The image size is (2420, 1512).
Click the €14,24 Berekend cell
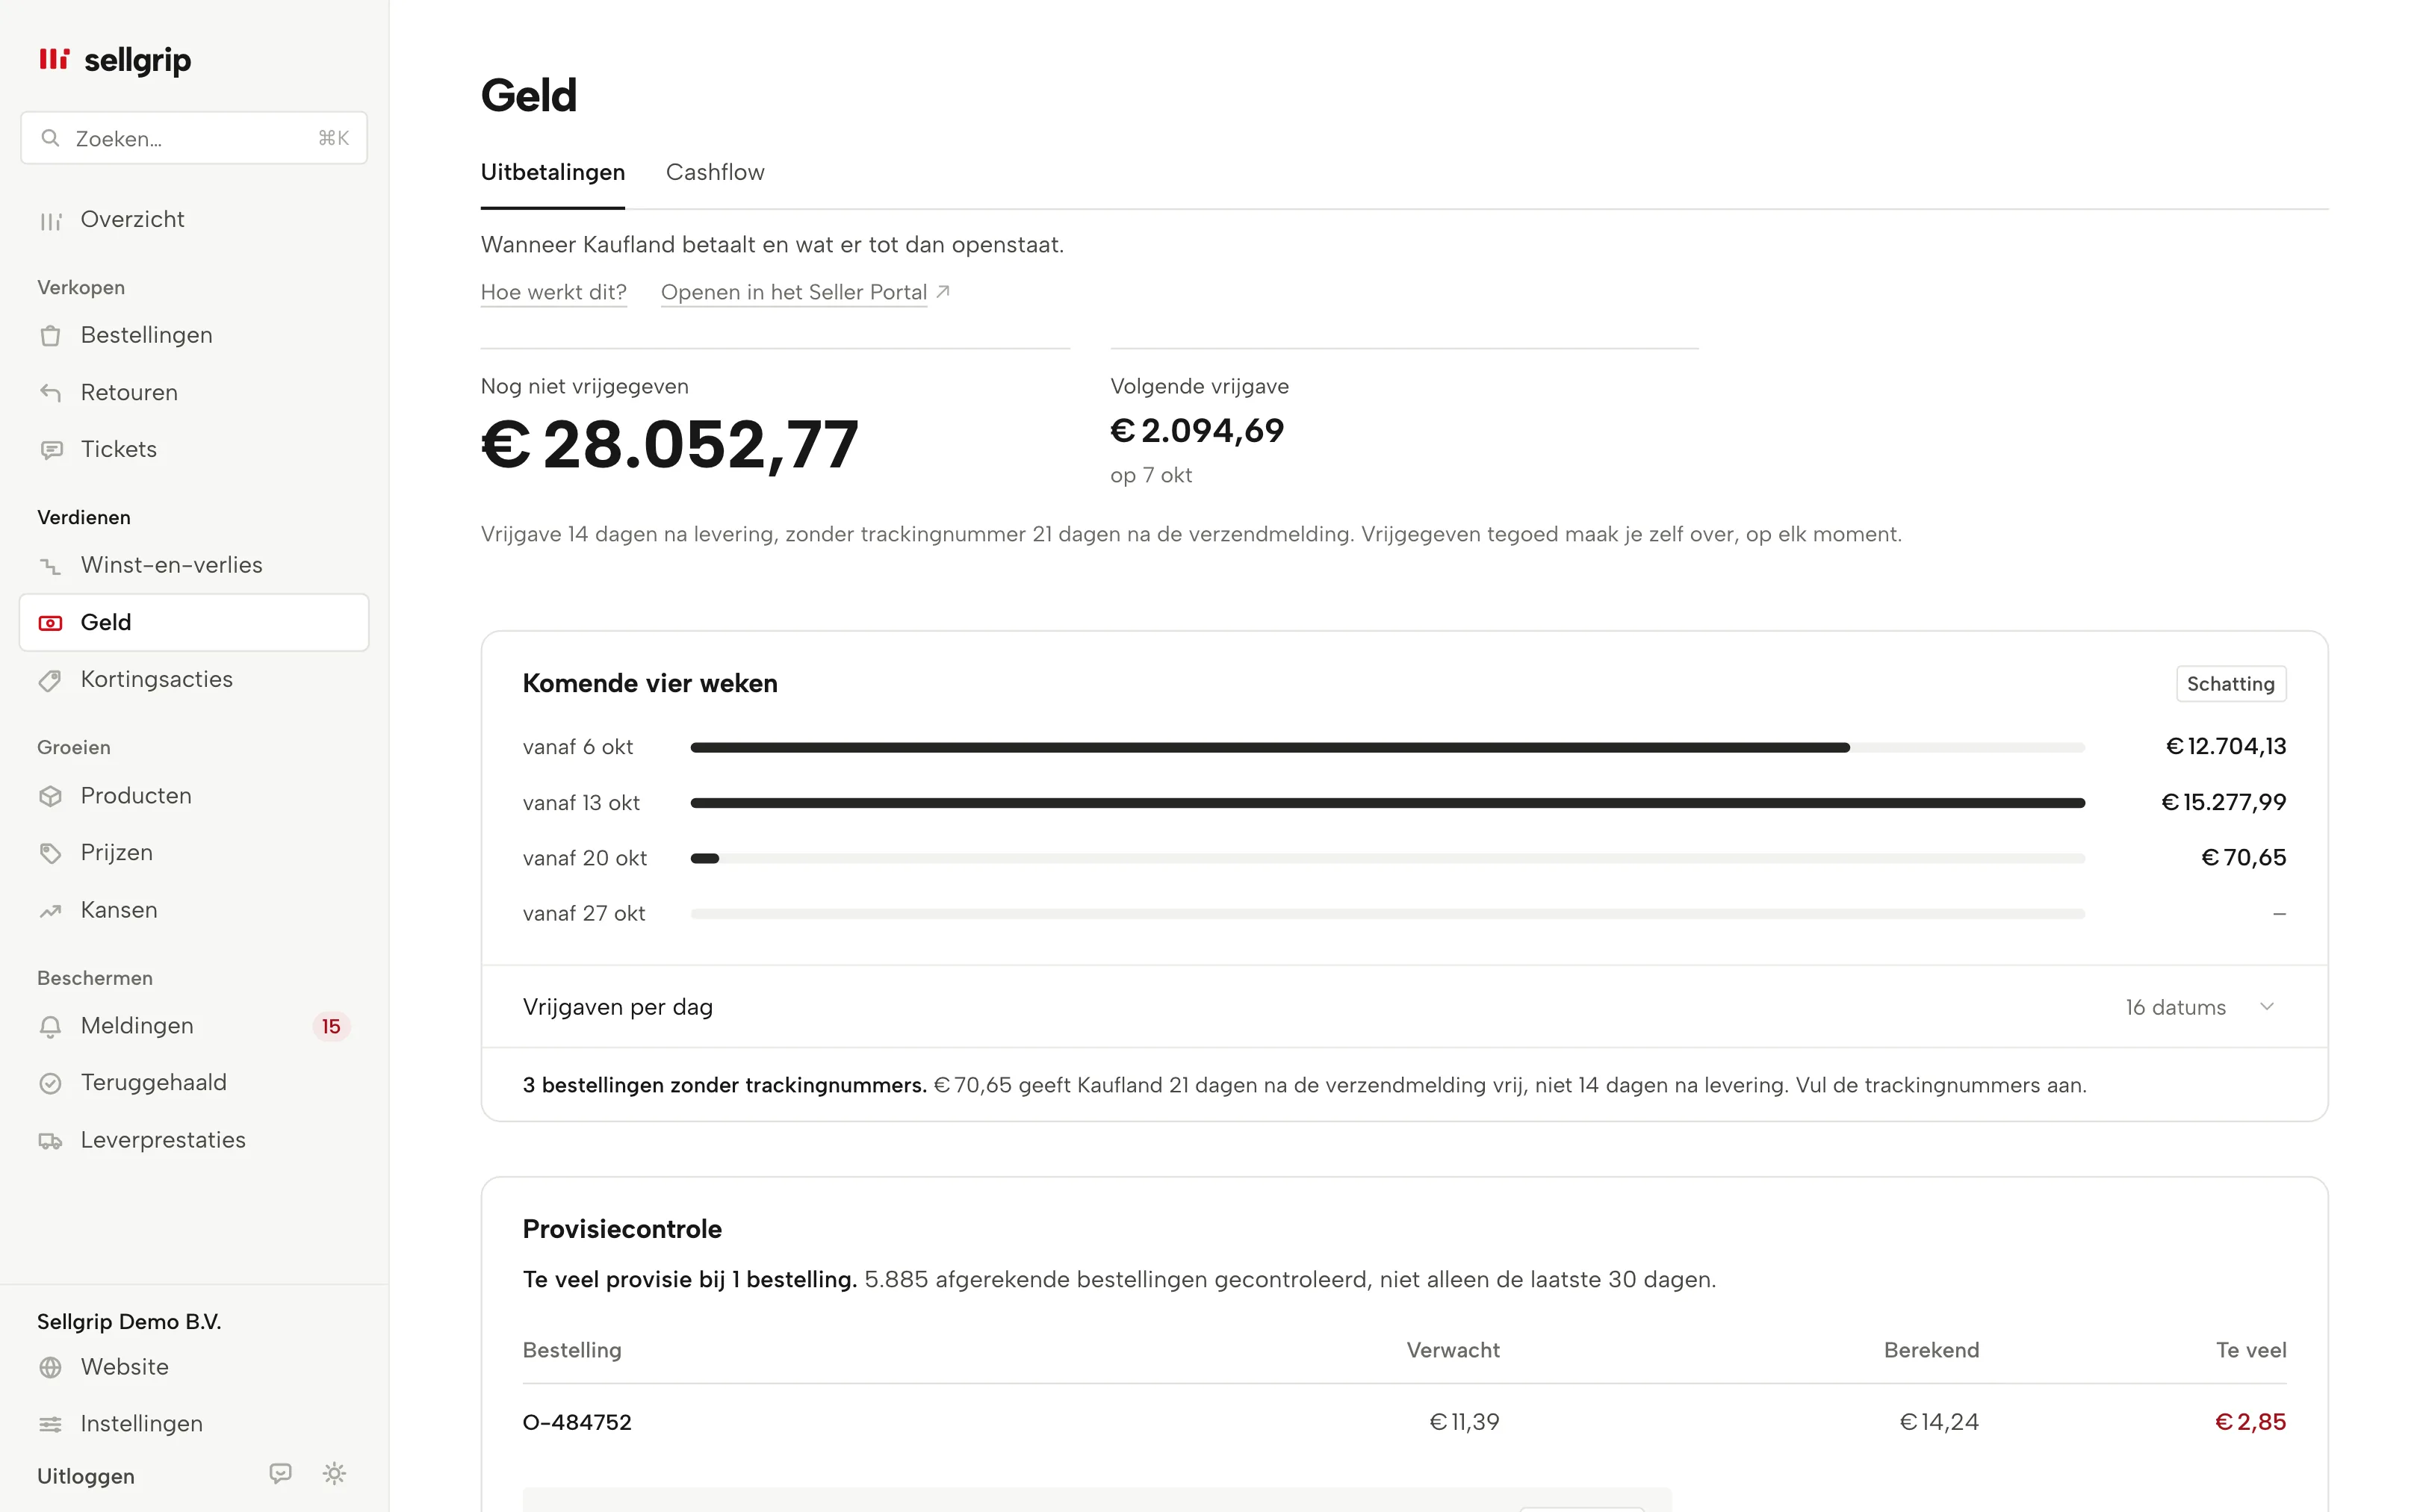click(x=1938, y=1422)
